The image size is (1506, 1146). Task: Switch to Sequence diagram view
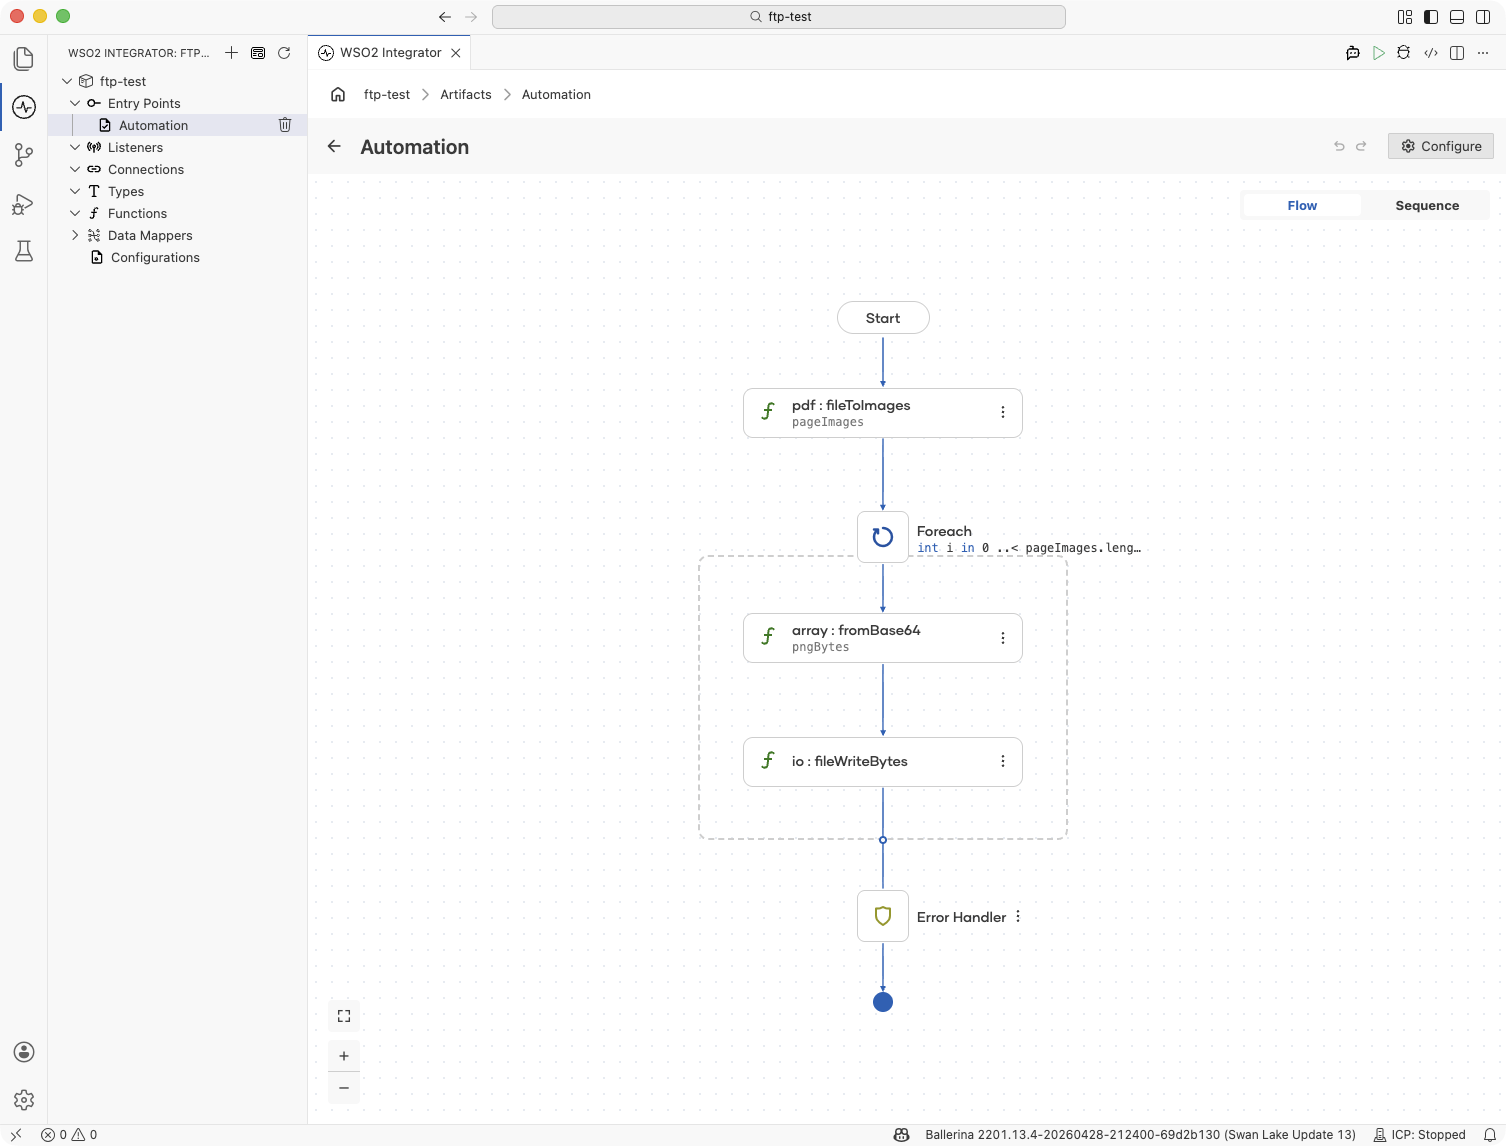click(x=1427, y=206)
